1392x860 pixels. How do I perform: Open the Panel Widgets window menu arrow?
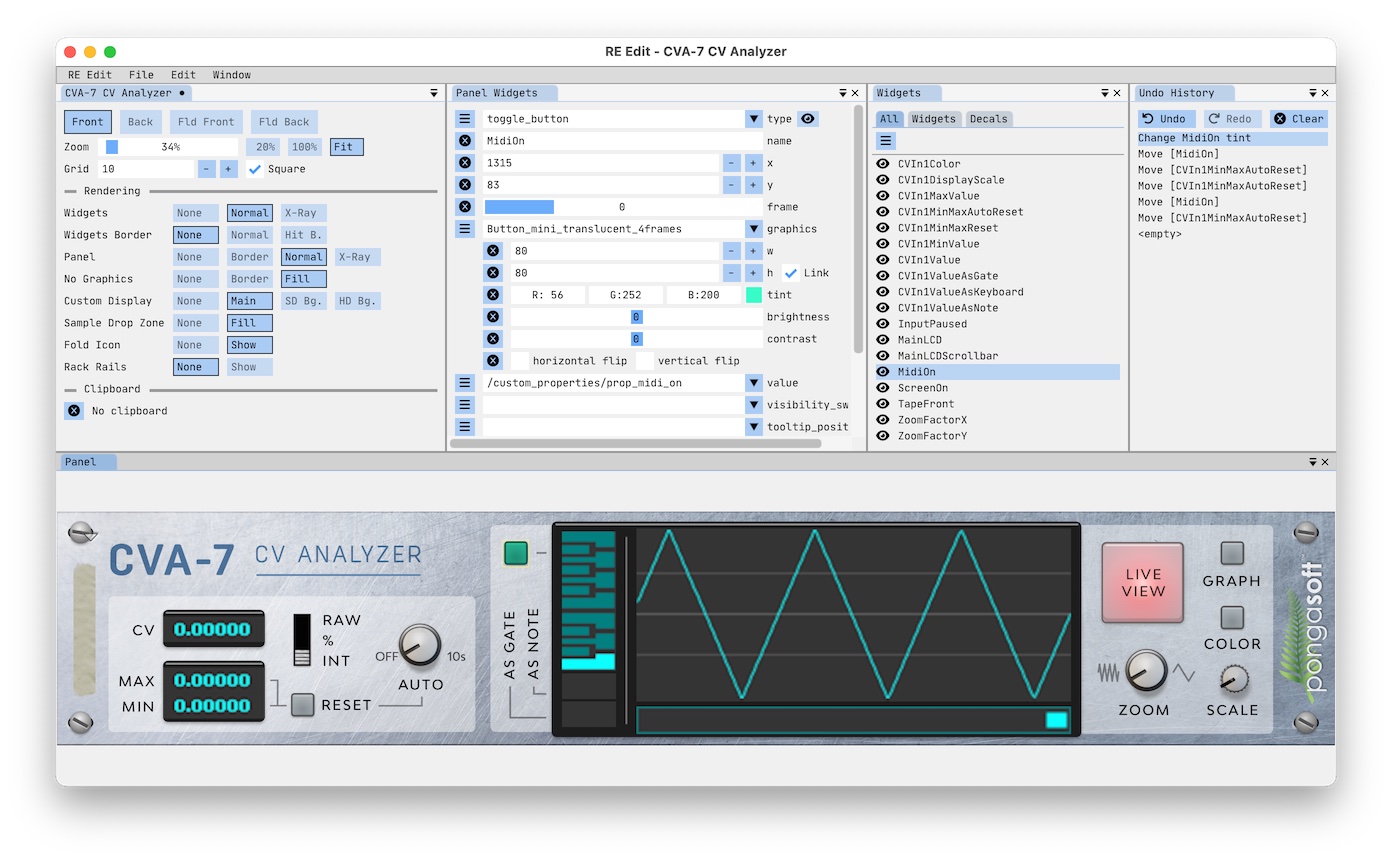[x=843, y=93]
